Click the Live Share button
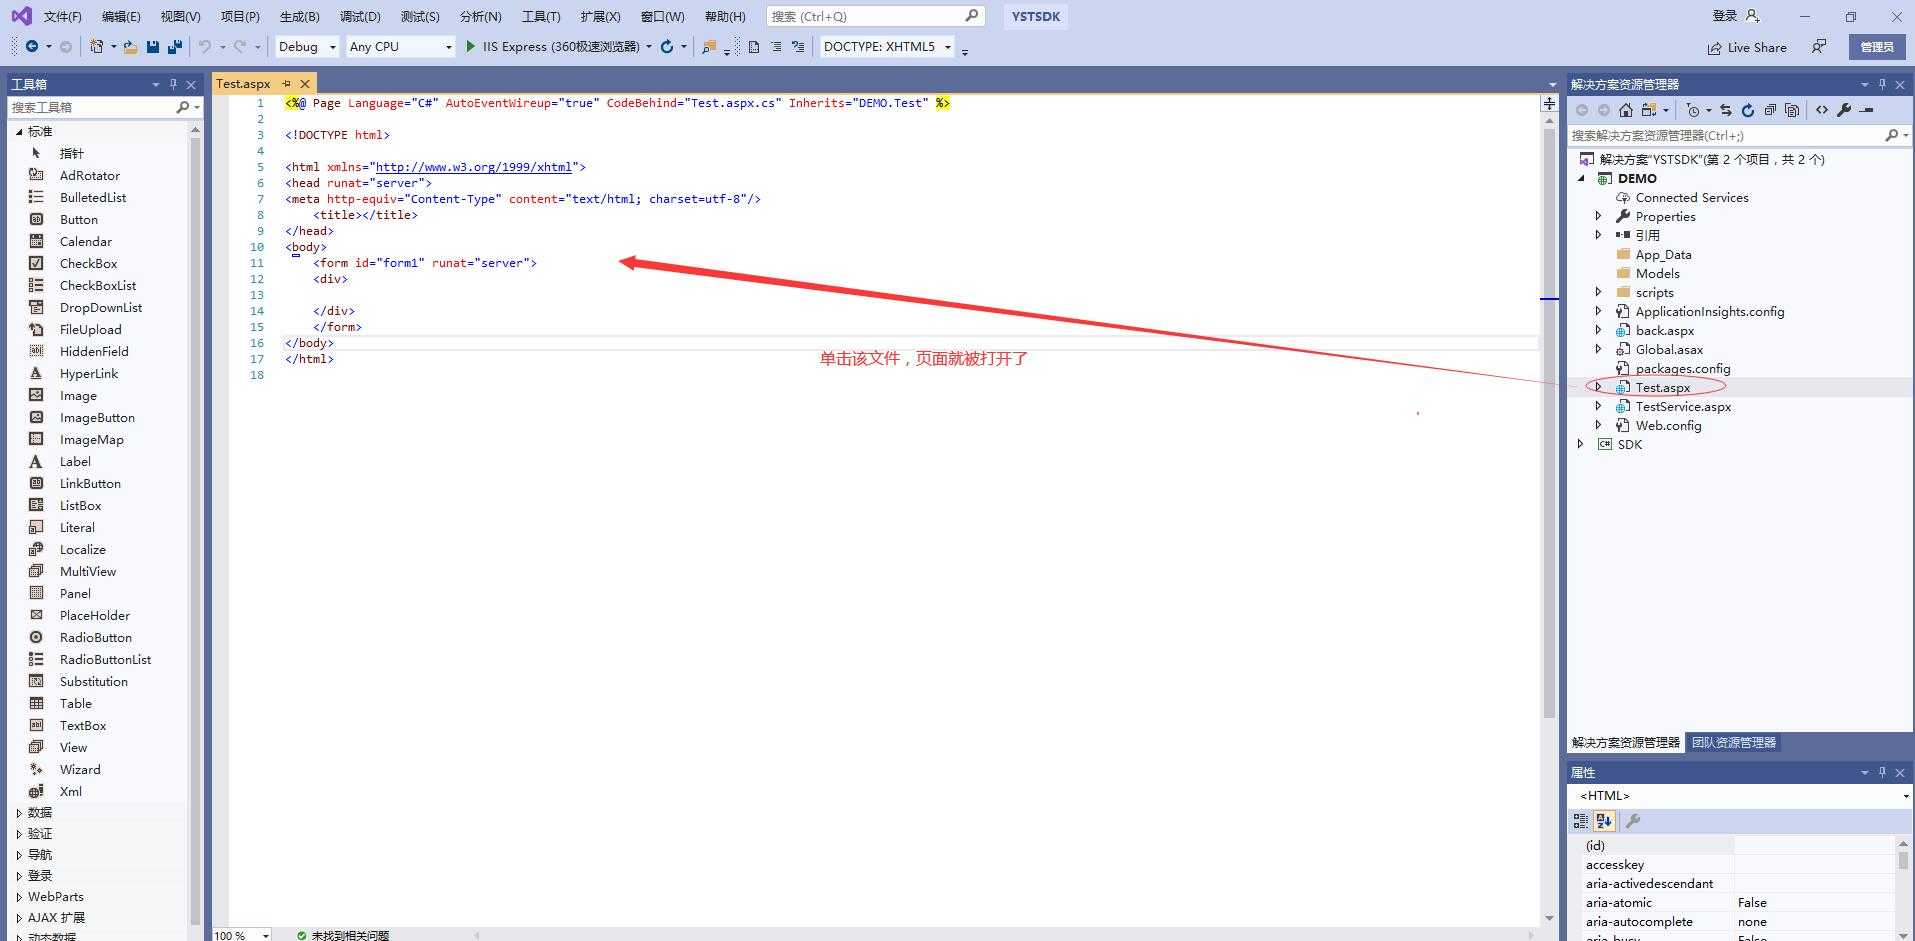 [x=1747, y=47]
